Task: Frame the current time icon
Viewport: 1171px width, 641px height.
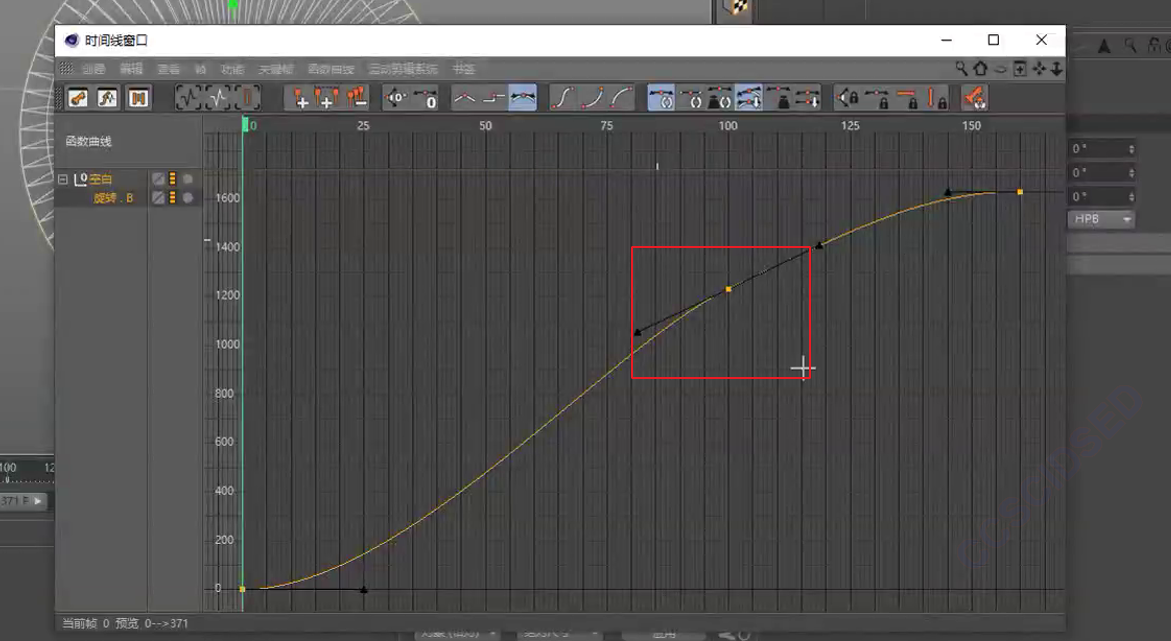Action: coord(247,98)
